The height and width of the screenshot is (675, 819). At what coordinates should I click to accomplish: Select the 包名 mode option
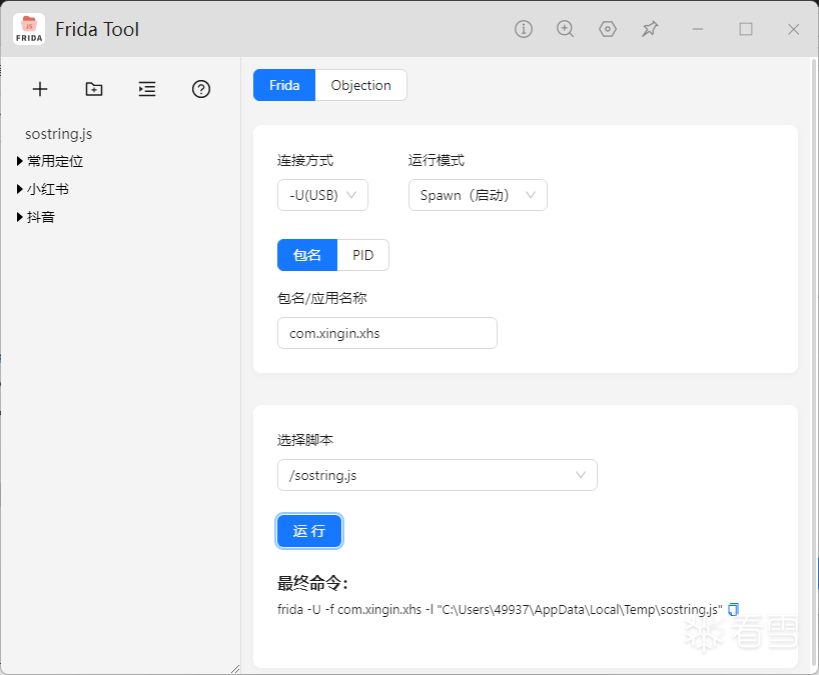pyautogui.click(x=307, y=255)
